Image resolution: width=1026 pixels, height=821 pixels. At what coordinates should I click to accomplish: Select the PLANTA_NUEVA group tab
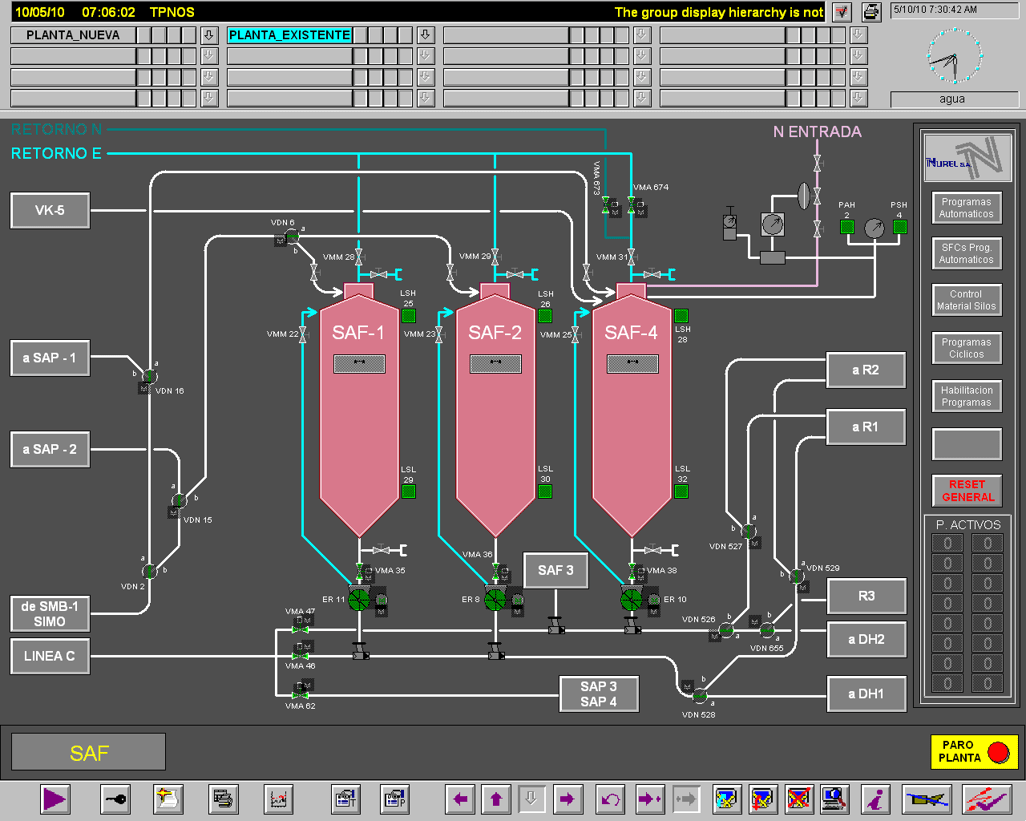click(x=73, y=35)
